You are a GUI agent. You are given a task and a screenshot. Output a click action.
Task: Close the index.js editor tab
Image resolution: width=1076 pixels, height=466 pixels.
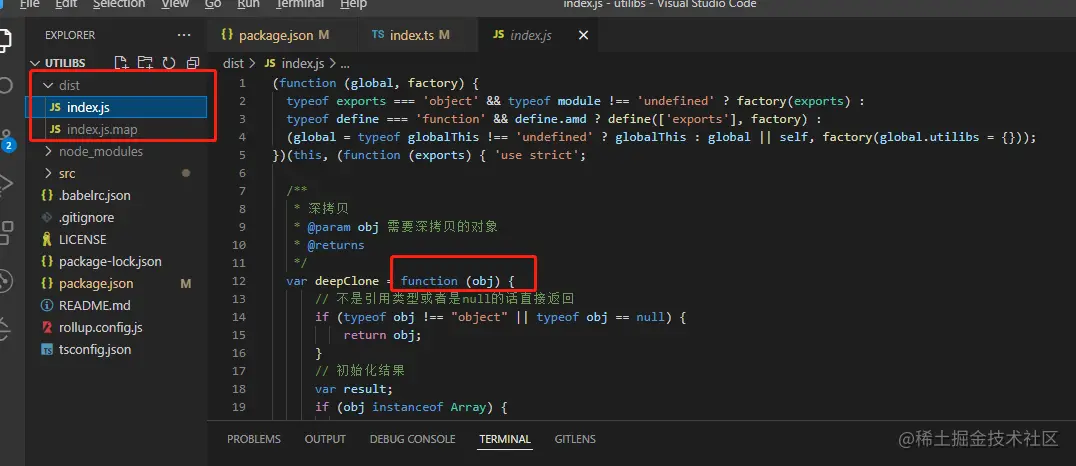click(x=583, y=35)
